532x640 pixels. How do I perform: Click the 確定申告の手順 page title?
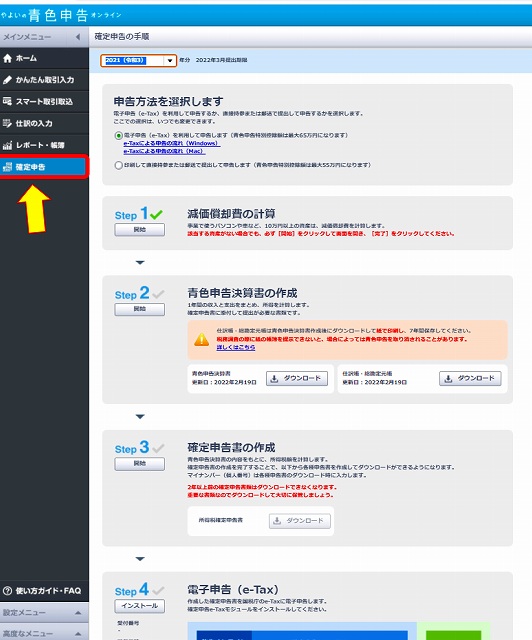122,37
